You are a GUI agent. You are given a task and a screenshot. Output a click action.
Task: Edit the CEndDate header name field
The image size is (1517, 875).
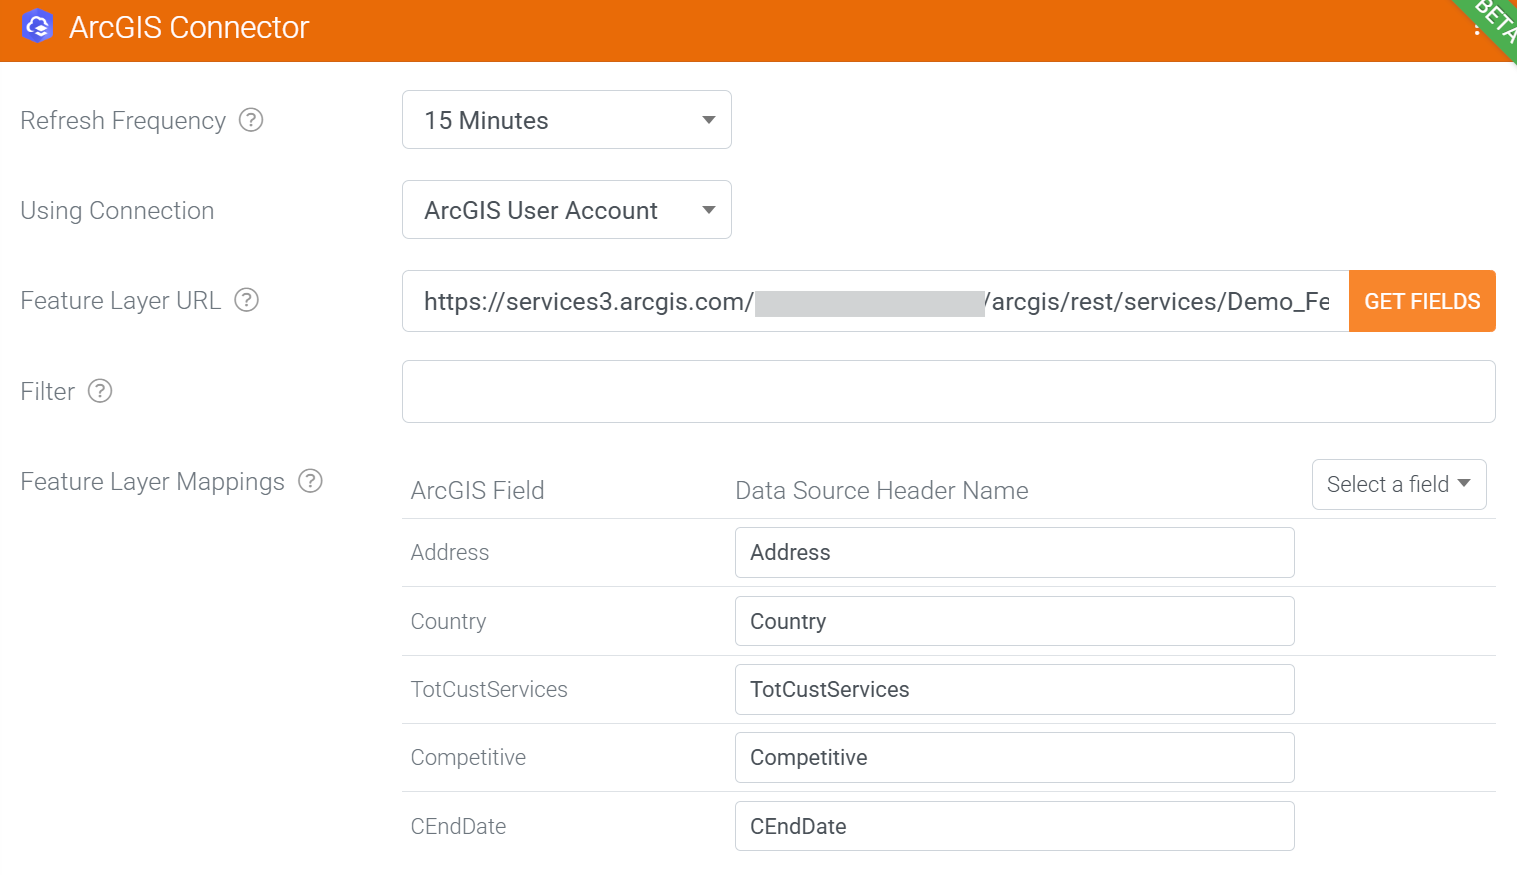click(x=1015, y=826)
